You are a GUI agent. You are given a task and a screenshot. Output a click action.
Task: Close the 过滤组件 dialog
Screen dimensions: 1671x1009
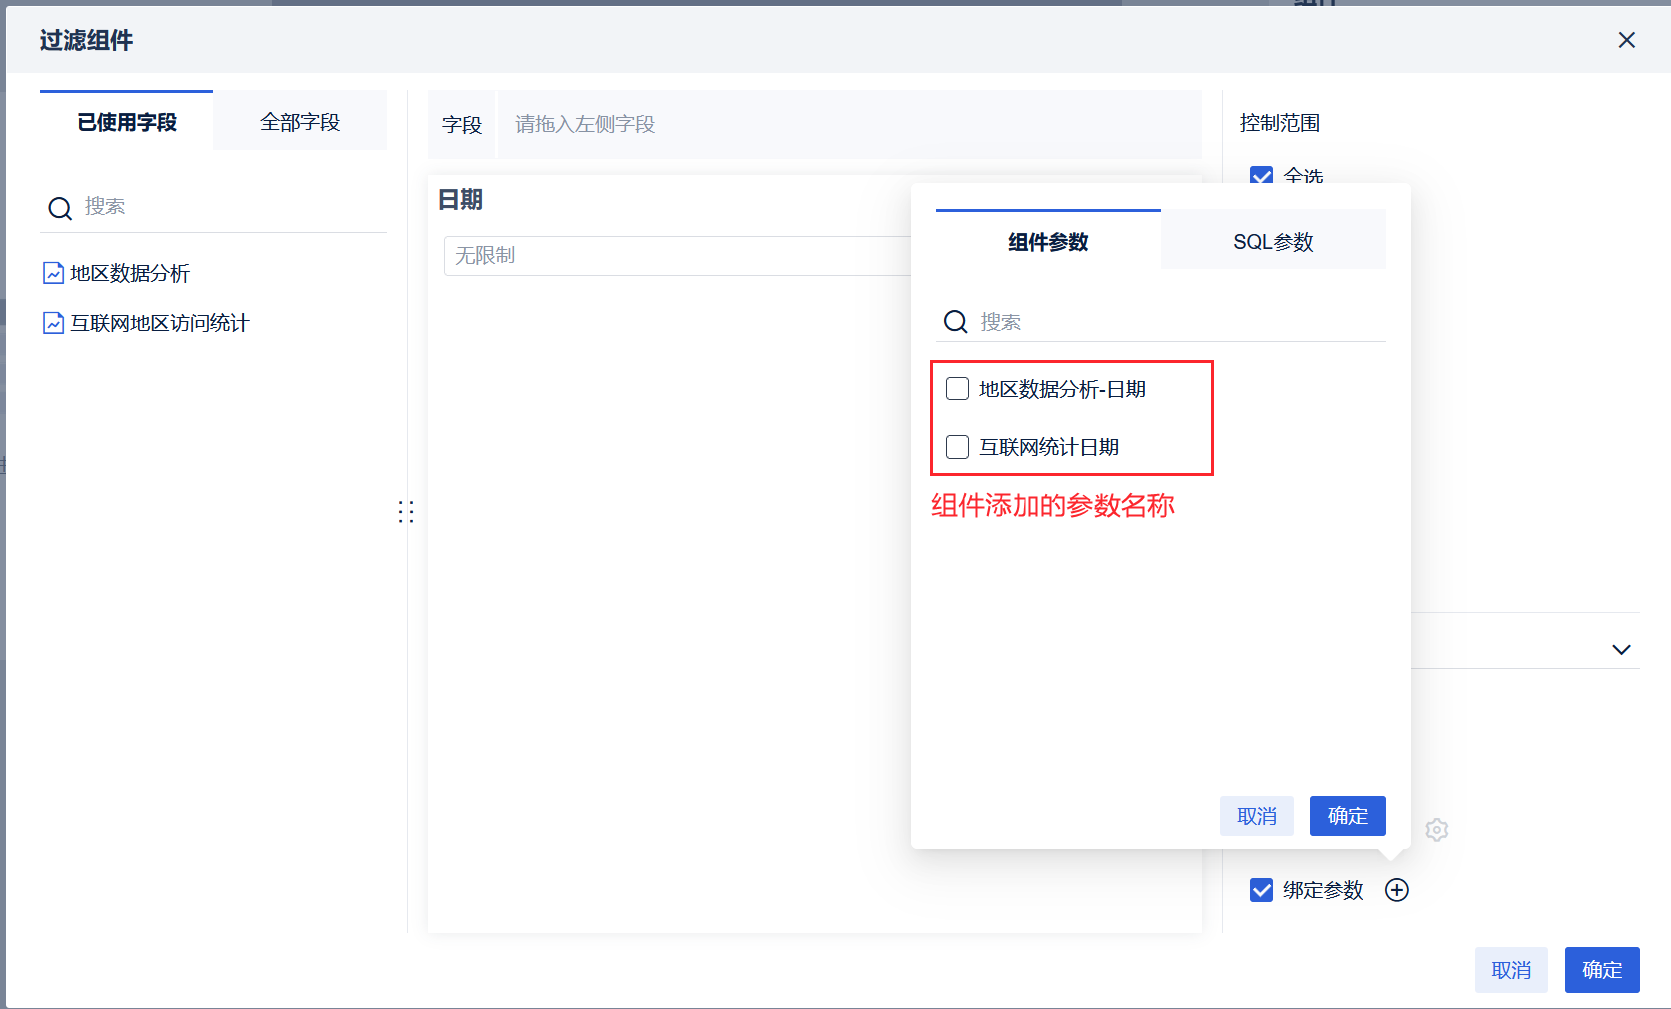pyautogui.click(x=1627, y=40)
